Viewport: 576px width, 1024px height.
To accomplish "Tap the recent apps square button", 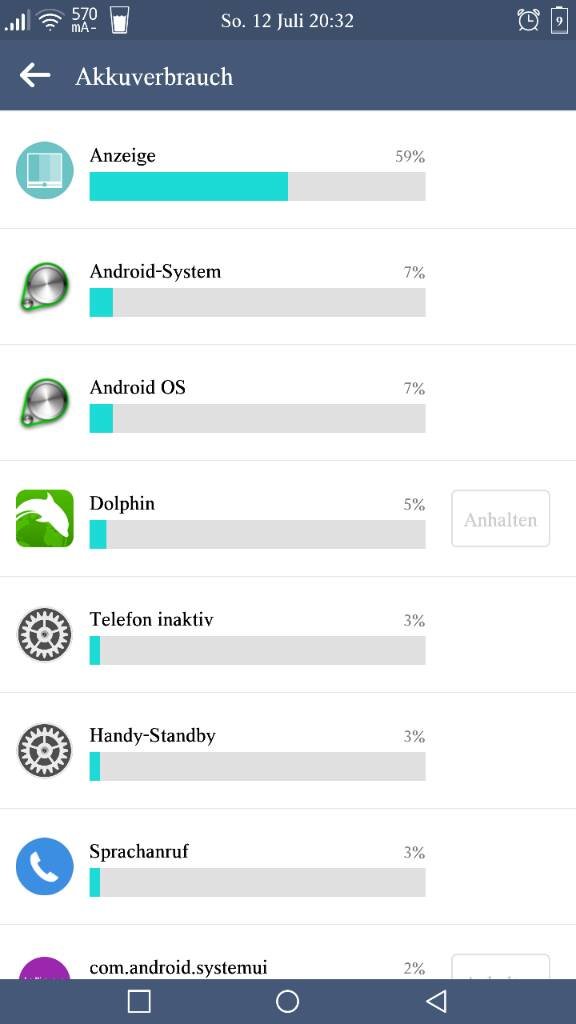I will pos(139,1001).
